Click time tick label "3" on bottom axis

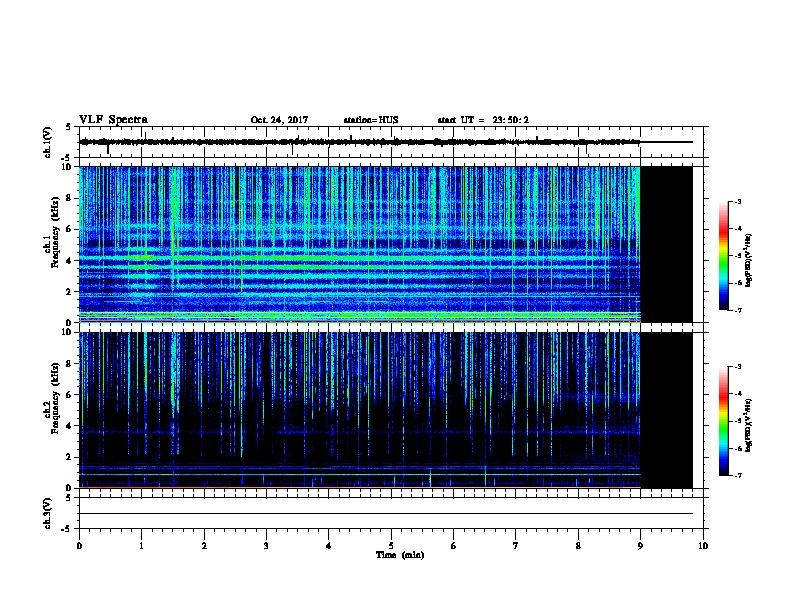tap(266, 546)
